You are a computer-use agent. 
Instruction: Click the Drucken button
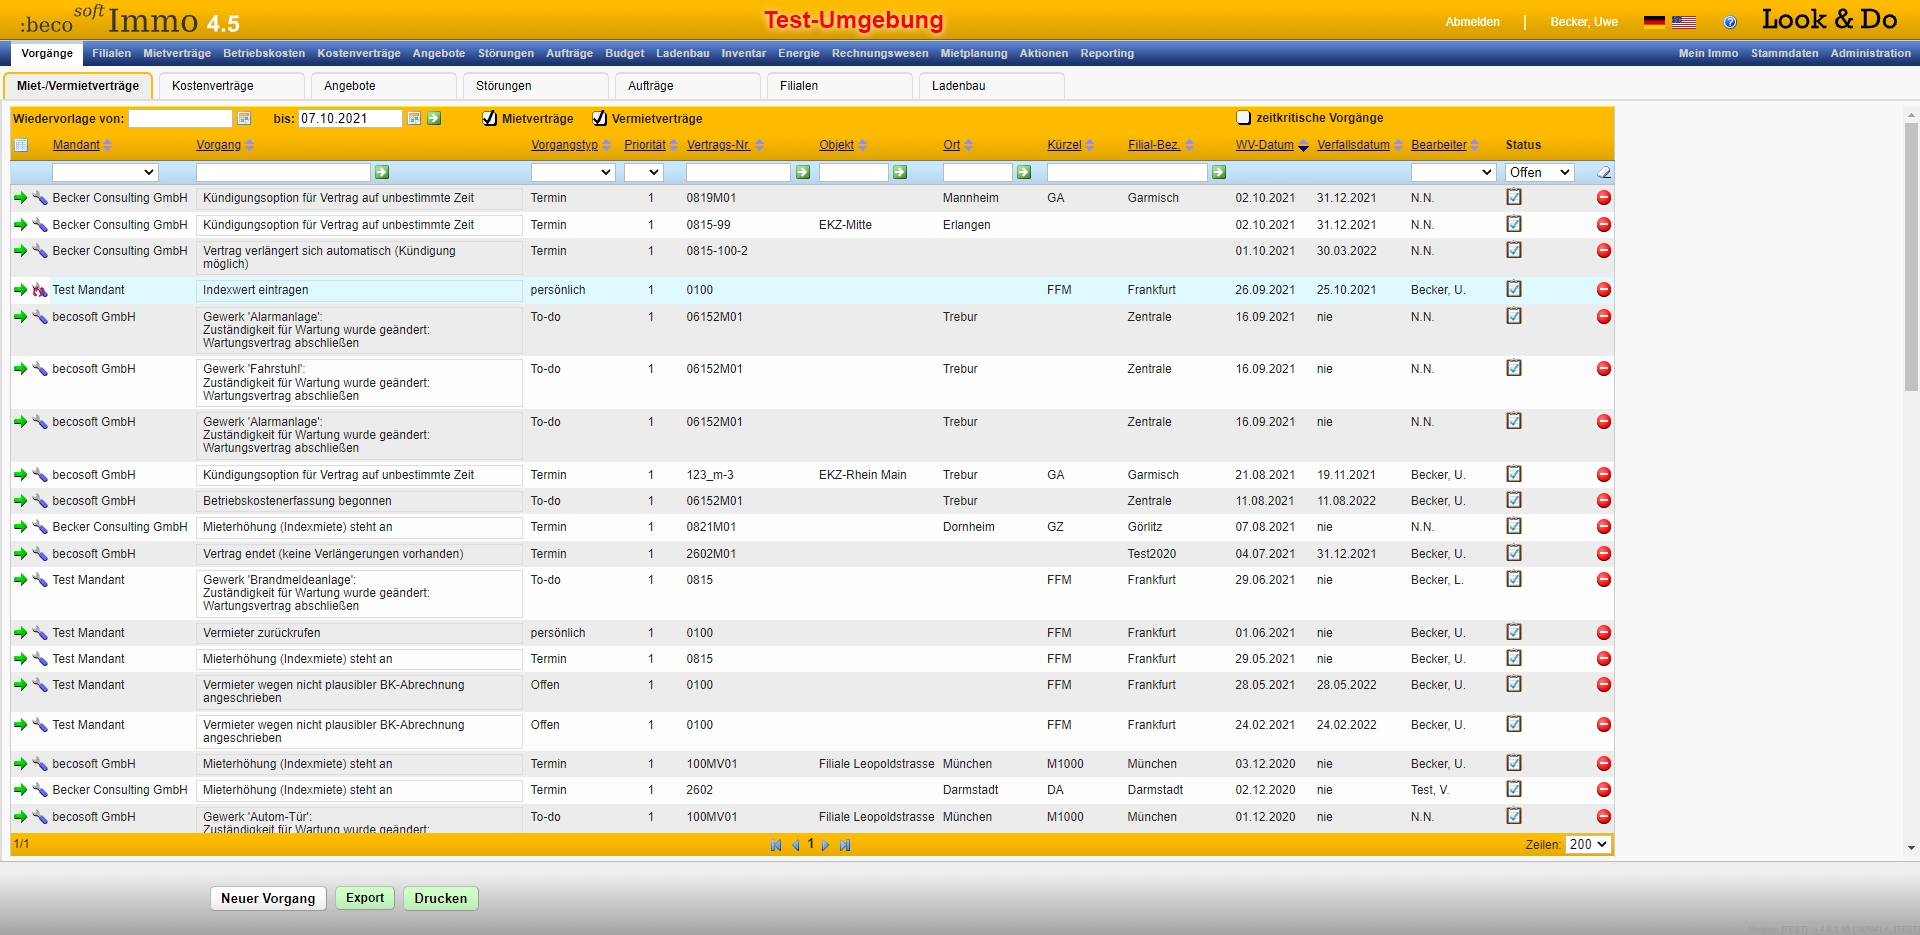tap(441, 899)
